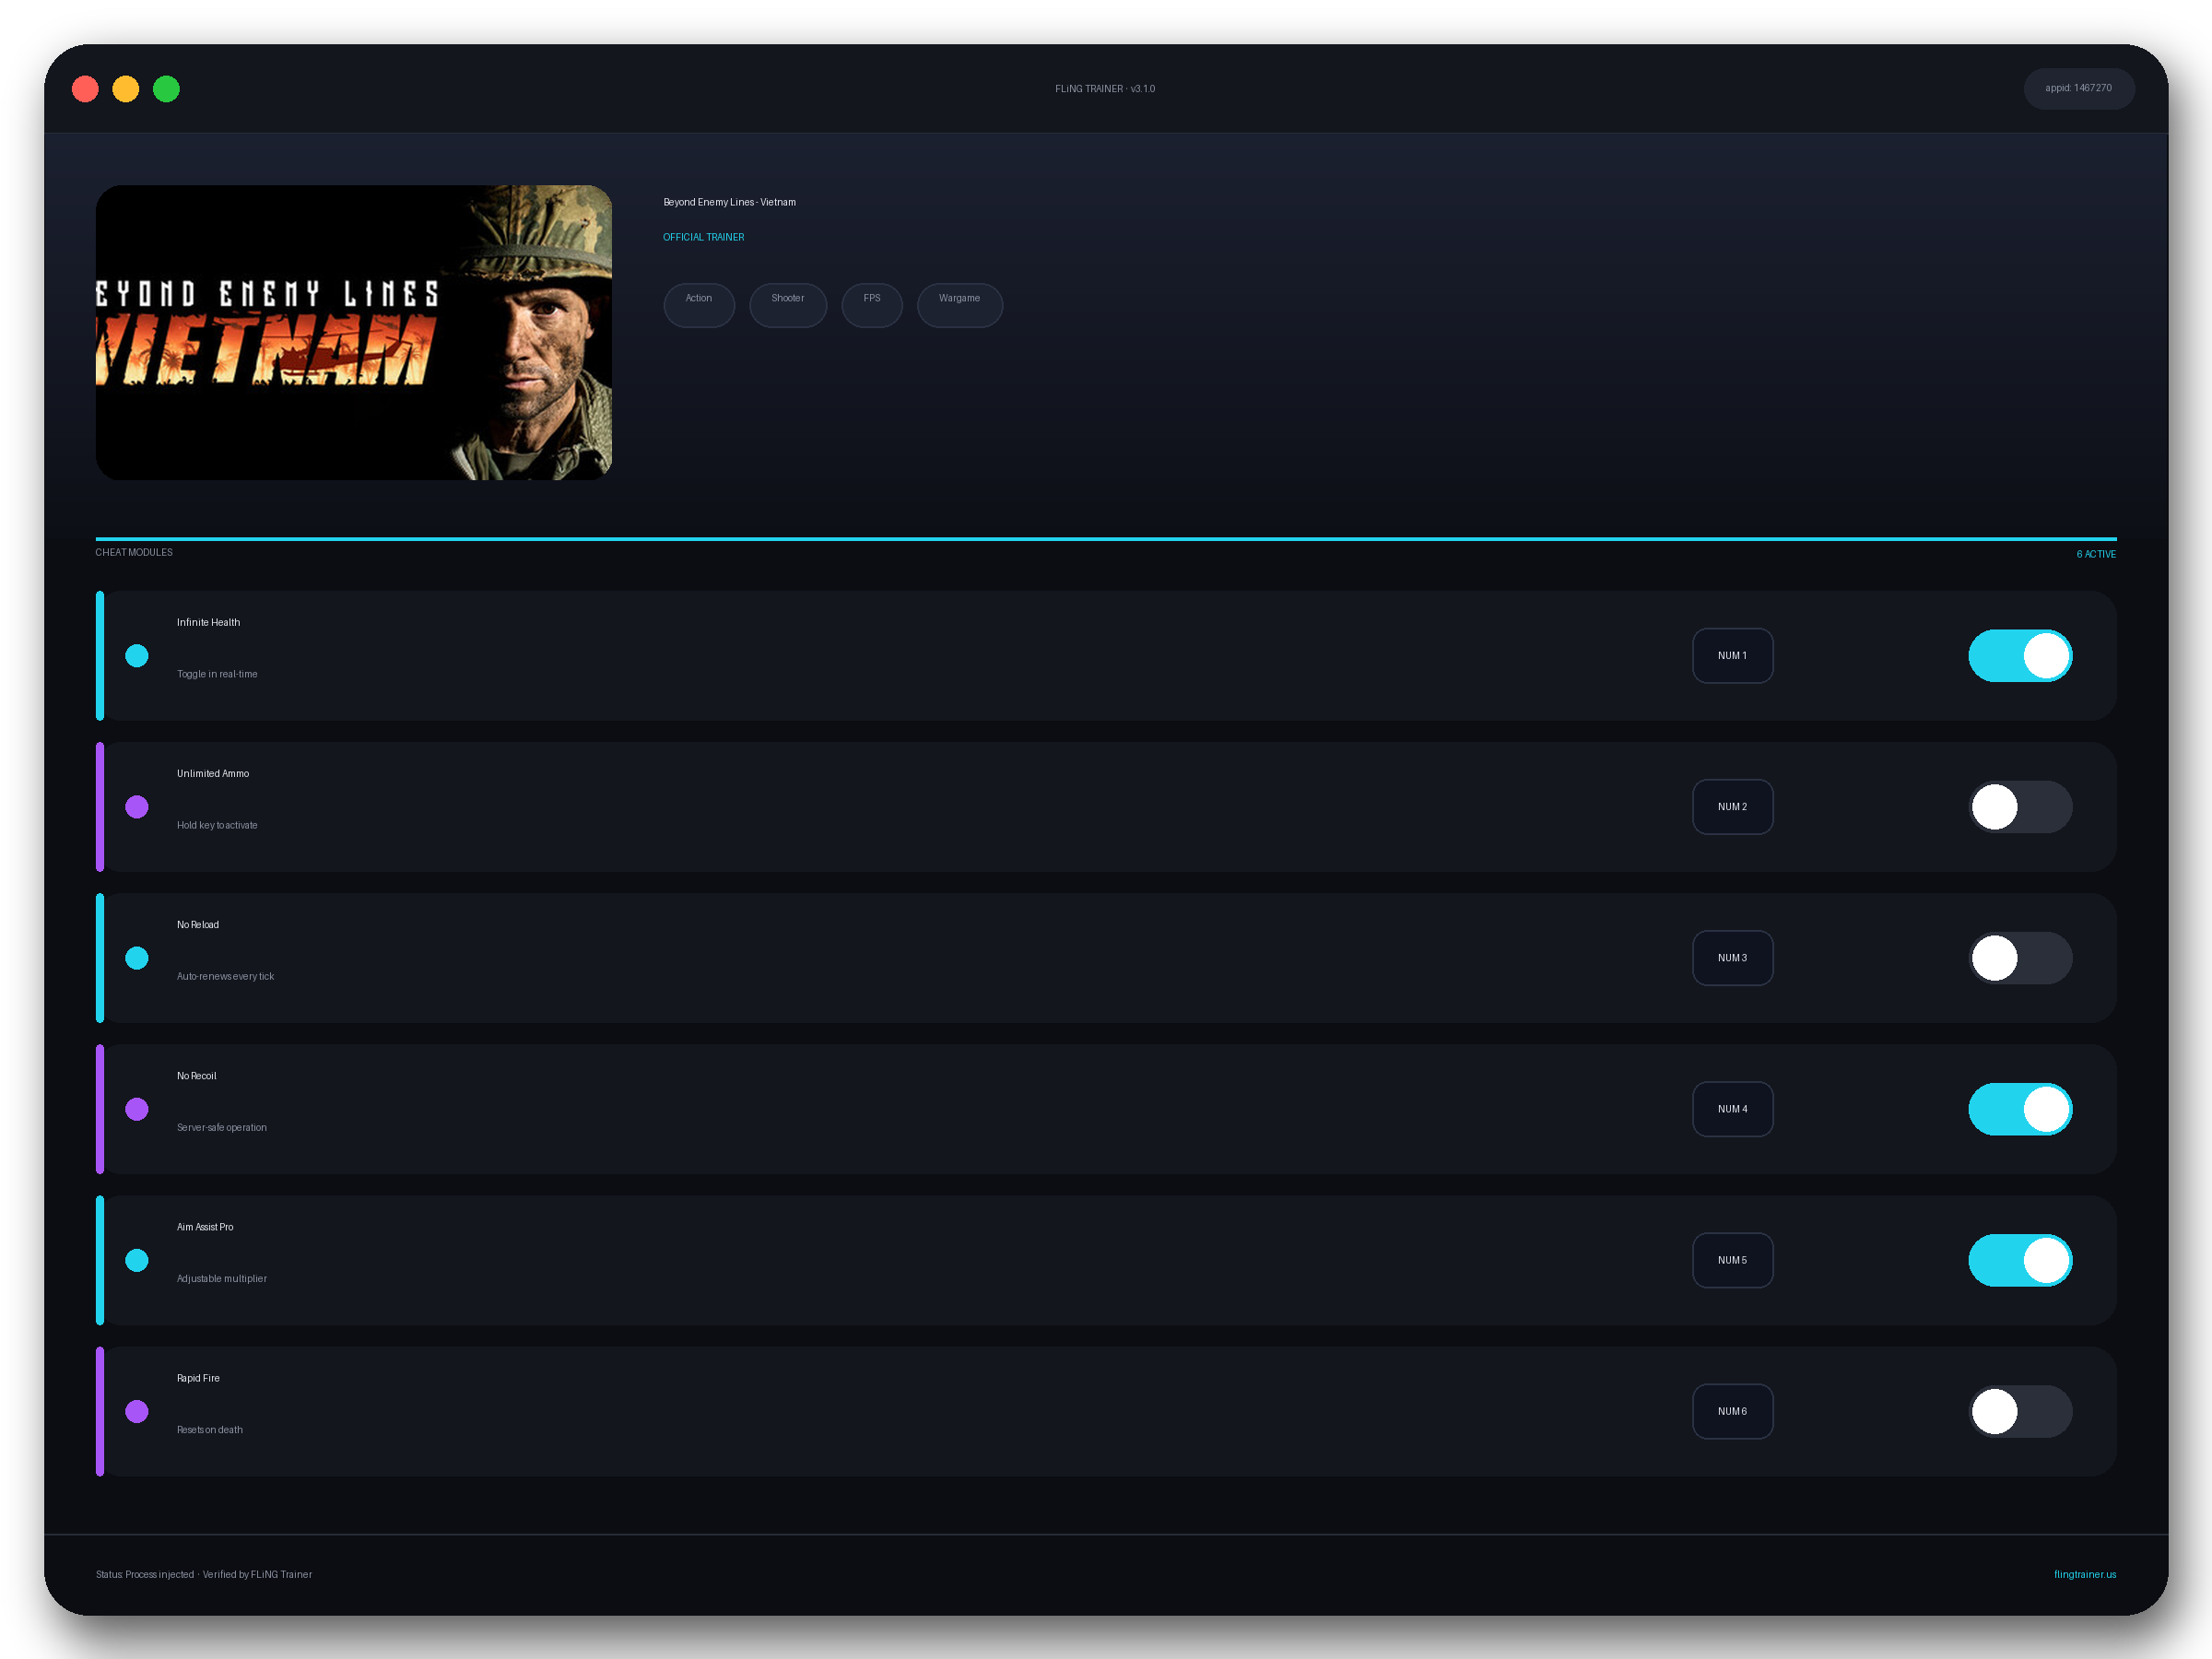This screenshot has width=2212, height=1659.
Task: Click the NUM 2 hotkey button
Action: pyautogui.click(x=1732, y=807)
